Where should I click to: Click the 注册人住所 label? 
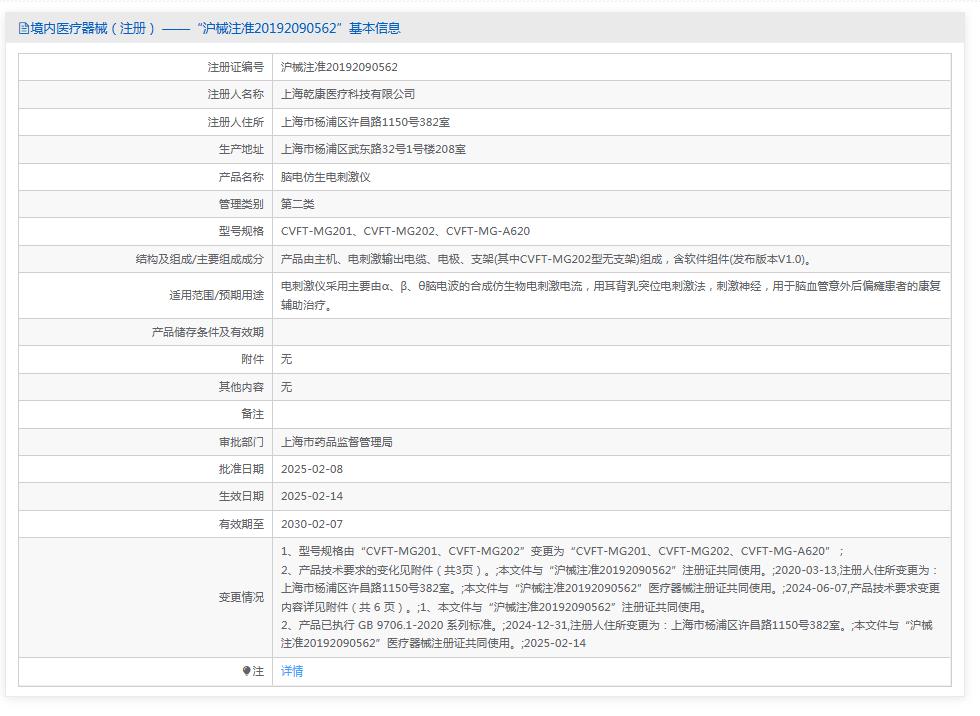(x=236, y=122)
